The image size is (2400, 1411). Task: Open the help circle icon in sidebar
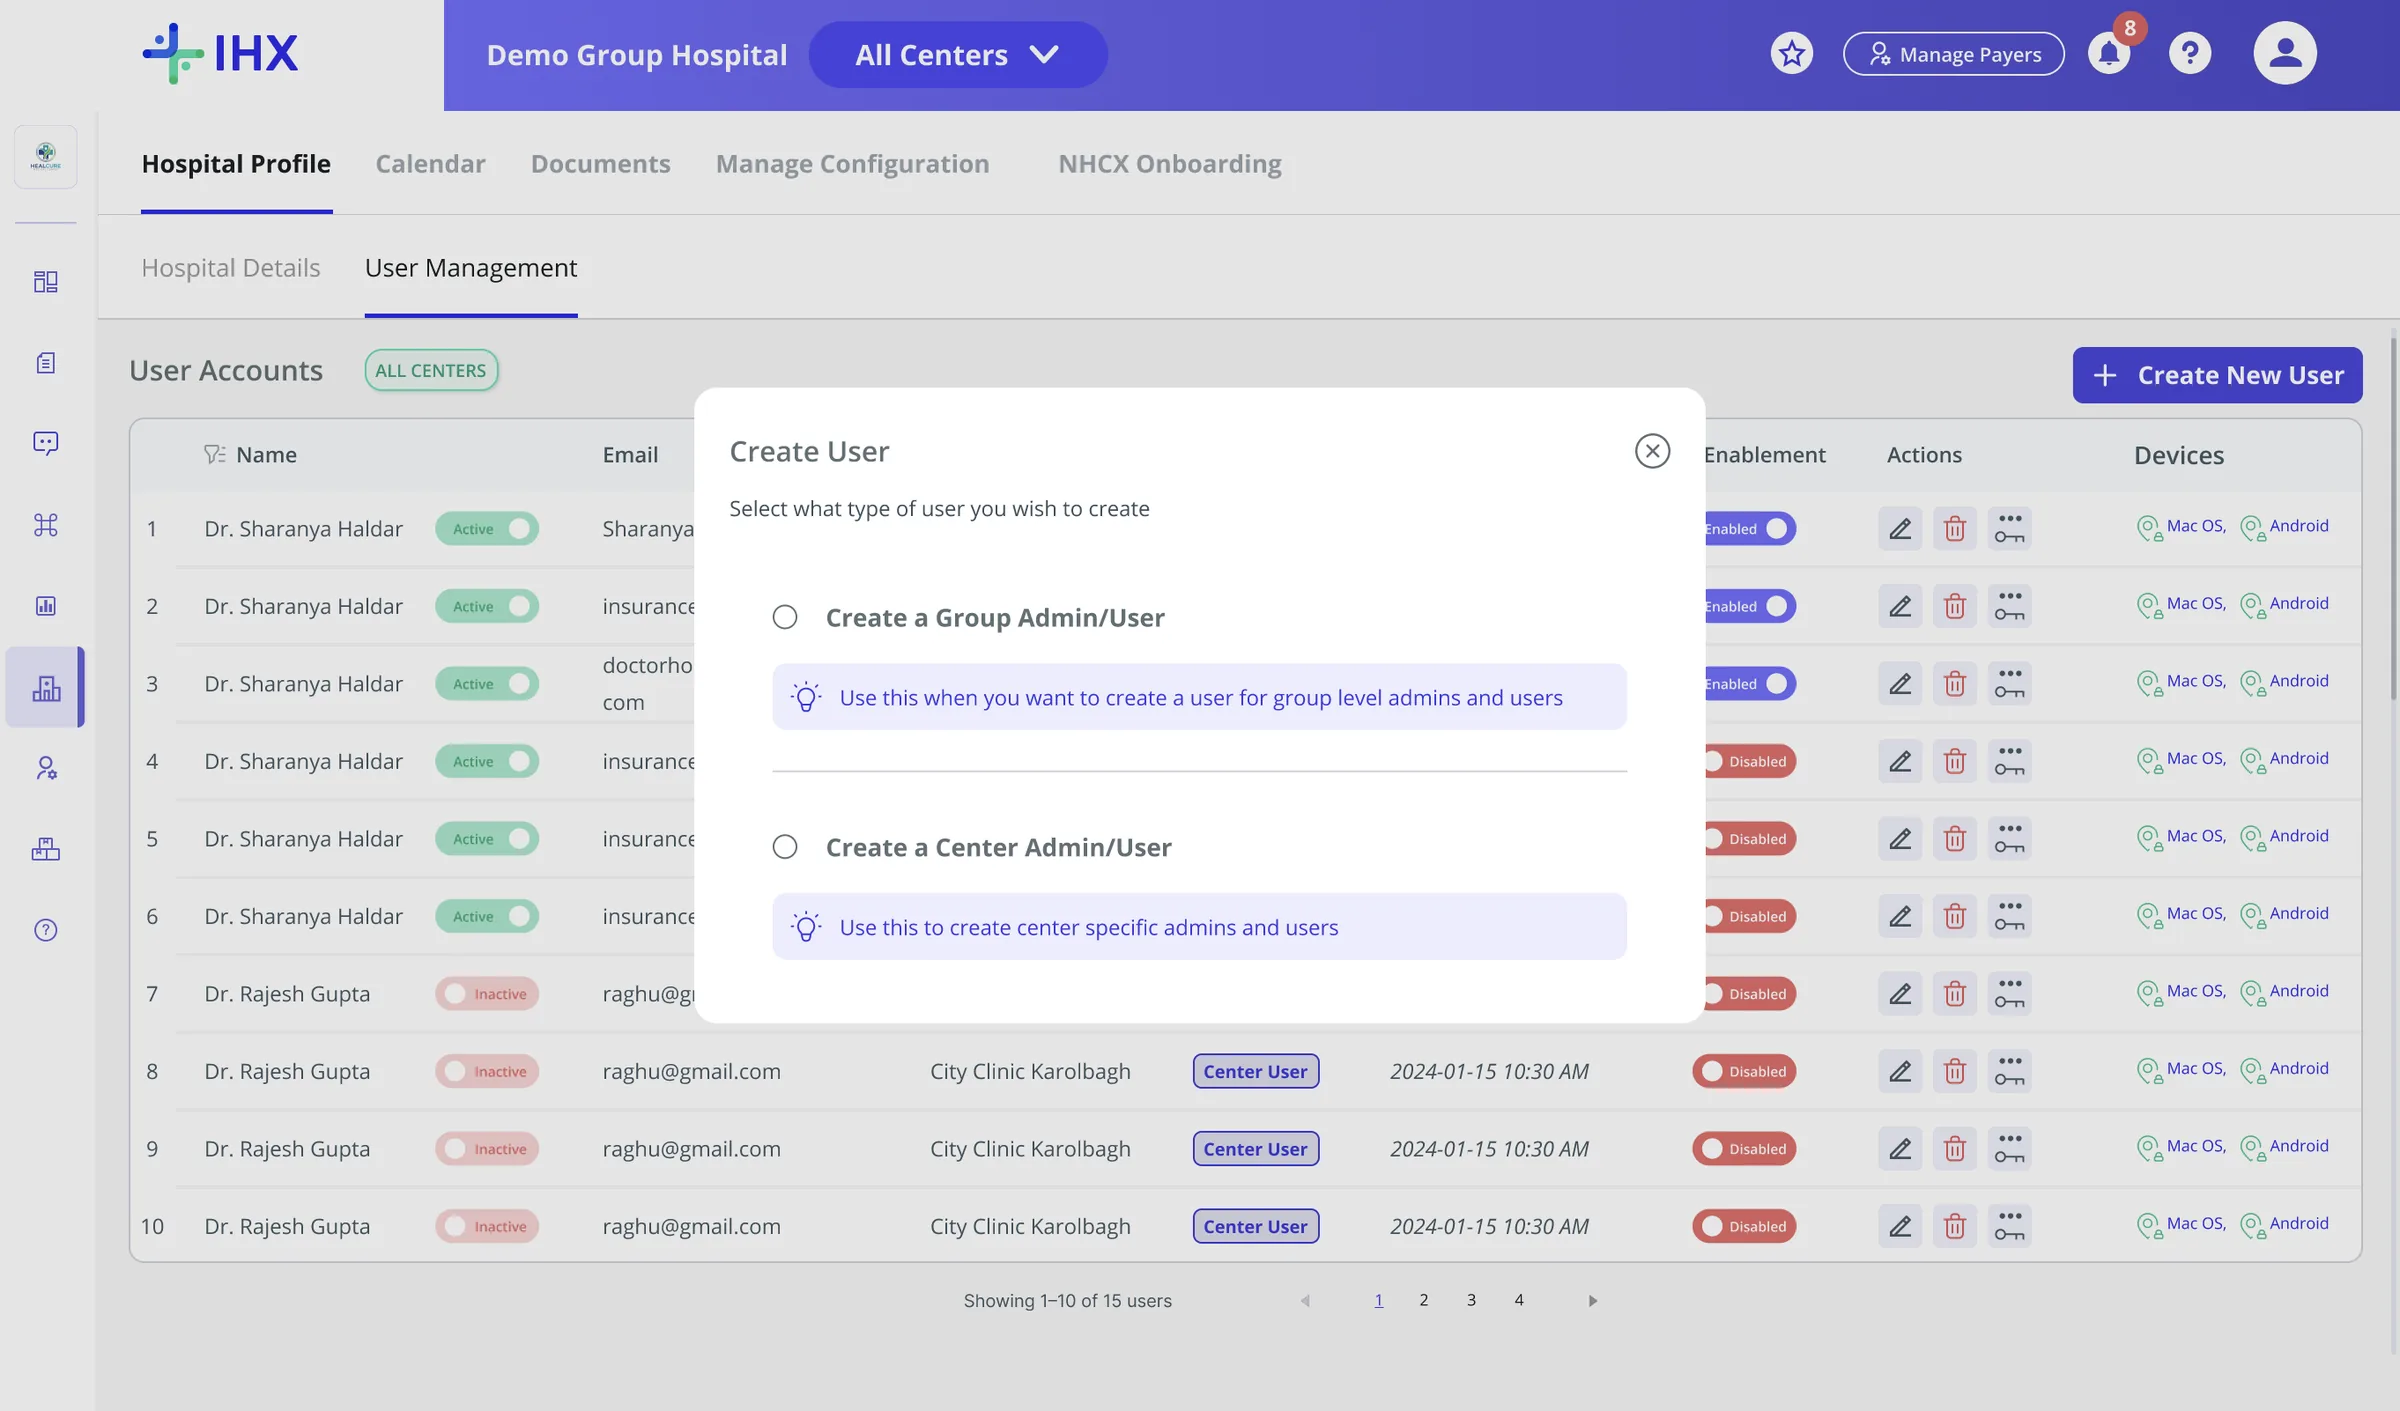tap(46, 930)
